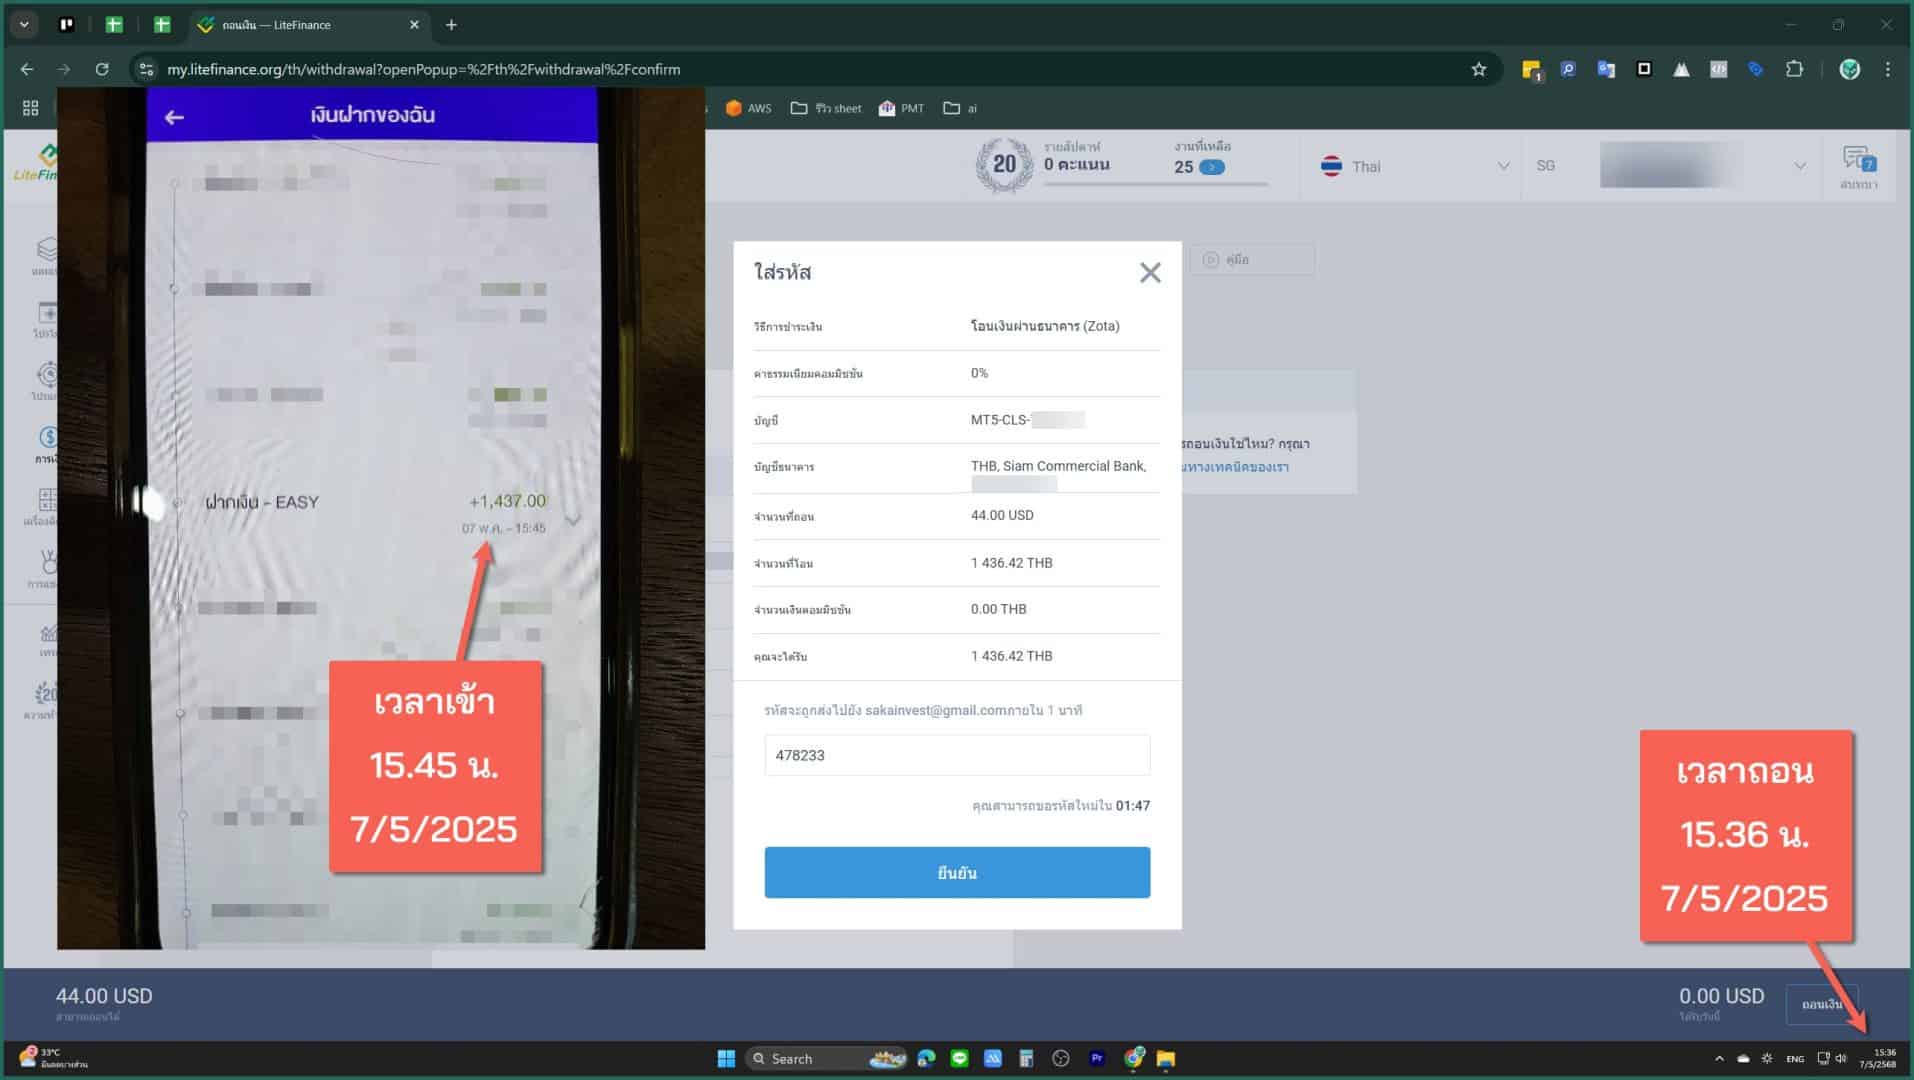Viewport: 1914px width, 1080px height.
Task: Switch to the first pinned tab
Action: (x=67, y=25)
